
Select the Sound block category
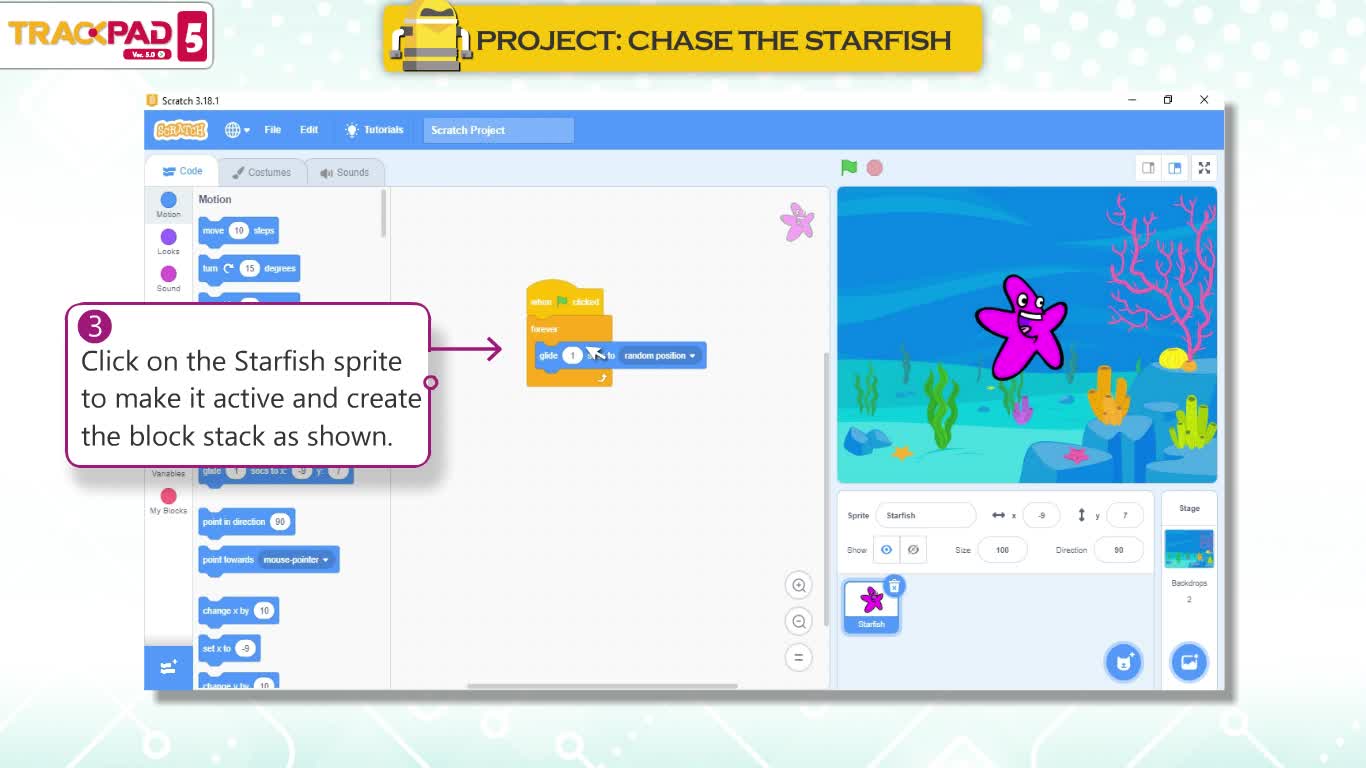[x=168, y=279]
